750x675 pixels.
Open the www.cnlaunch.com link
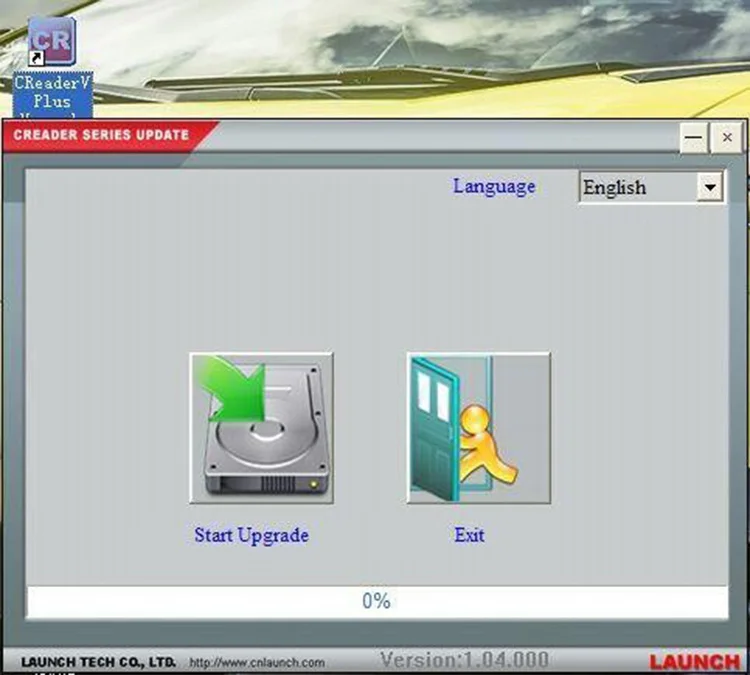tap(257, 663)
